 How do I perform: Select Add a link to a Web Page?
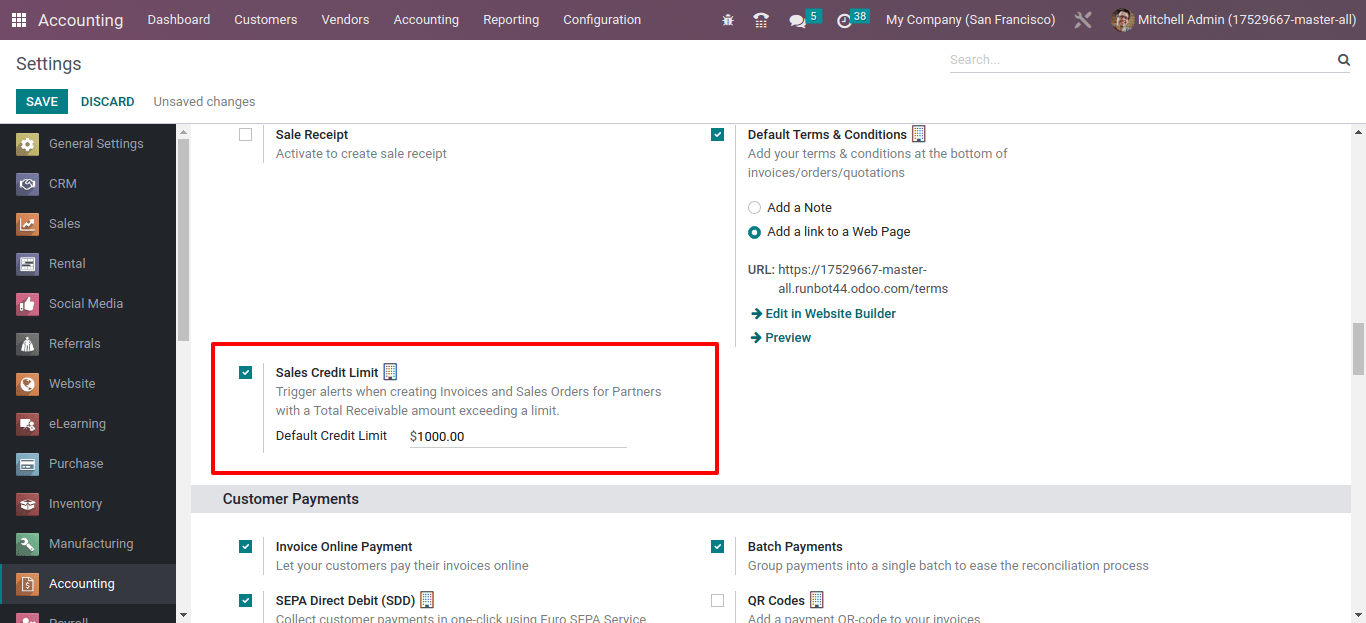754,232
